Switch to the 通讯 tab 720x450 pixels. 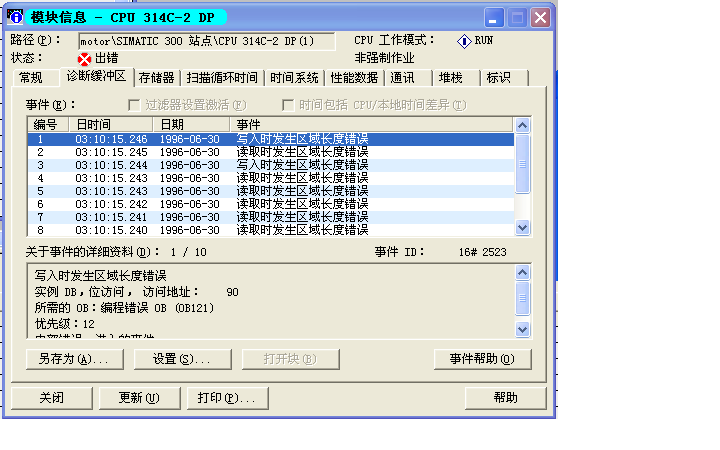pyautogui.click(x=408, y=78)
